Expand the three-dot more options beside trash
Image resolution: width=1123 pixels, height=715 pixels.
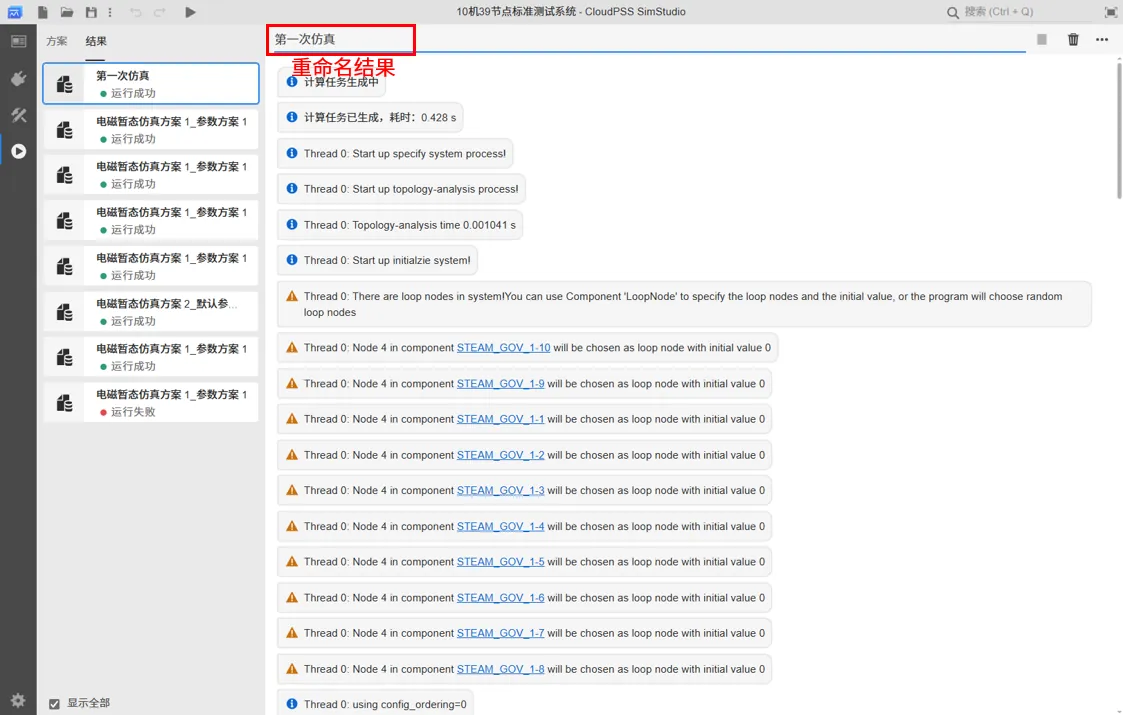pos(1102,40)
